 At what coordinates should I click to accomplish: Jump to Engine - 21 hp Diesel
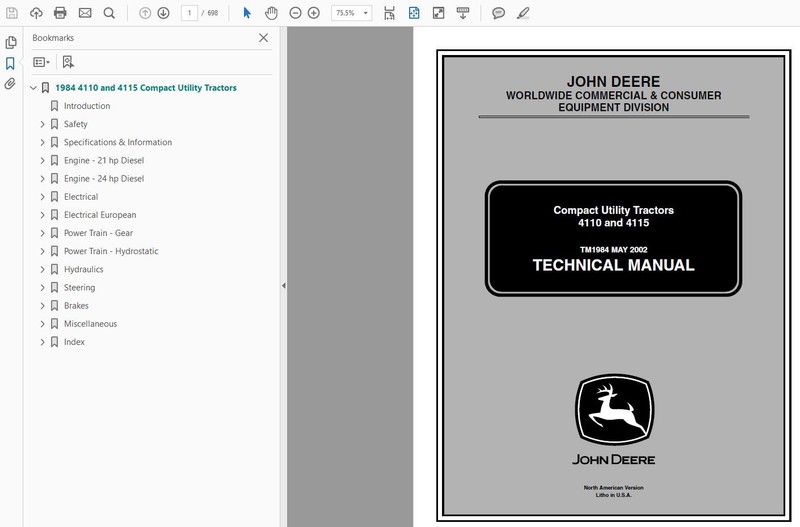pyautogui.click(x=104, y=161)
